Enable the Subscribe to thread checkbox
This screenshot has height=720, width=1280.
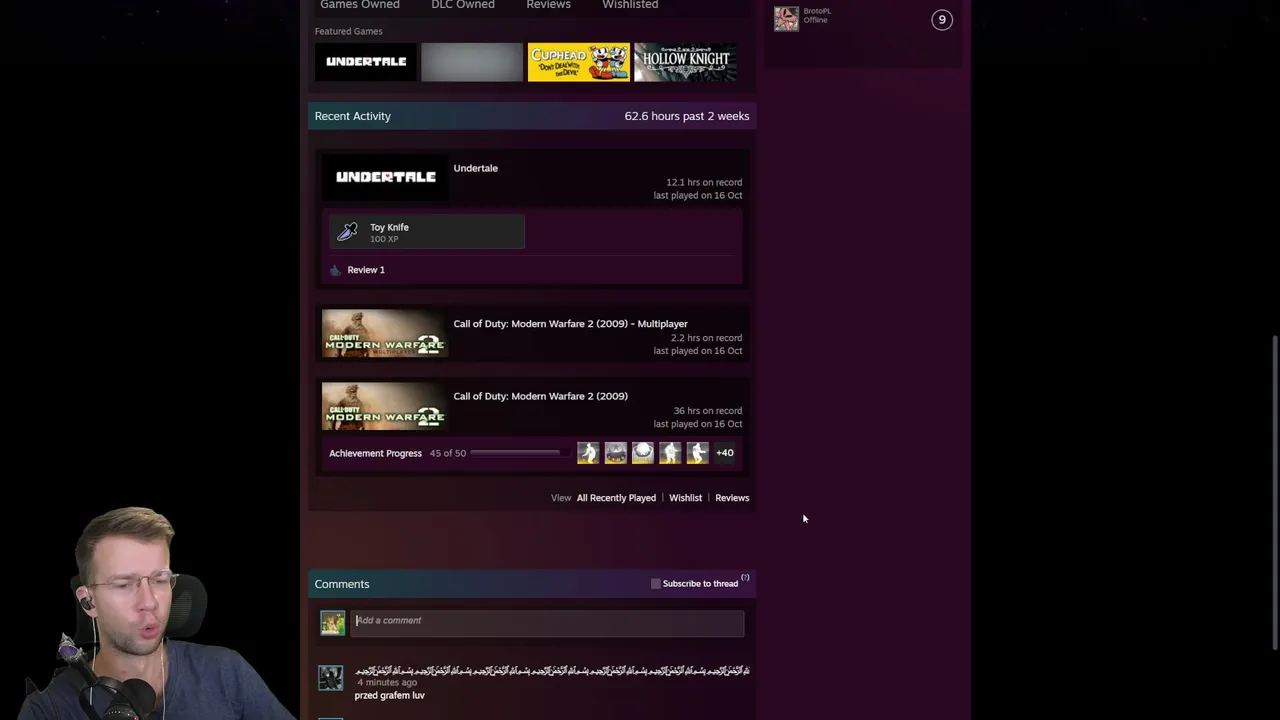point(656,584)
